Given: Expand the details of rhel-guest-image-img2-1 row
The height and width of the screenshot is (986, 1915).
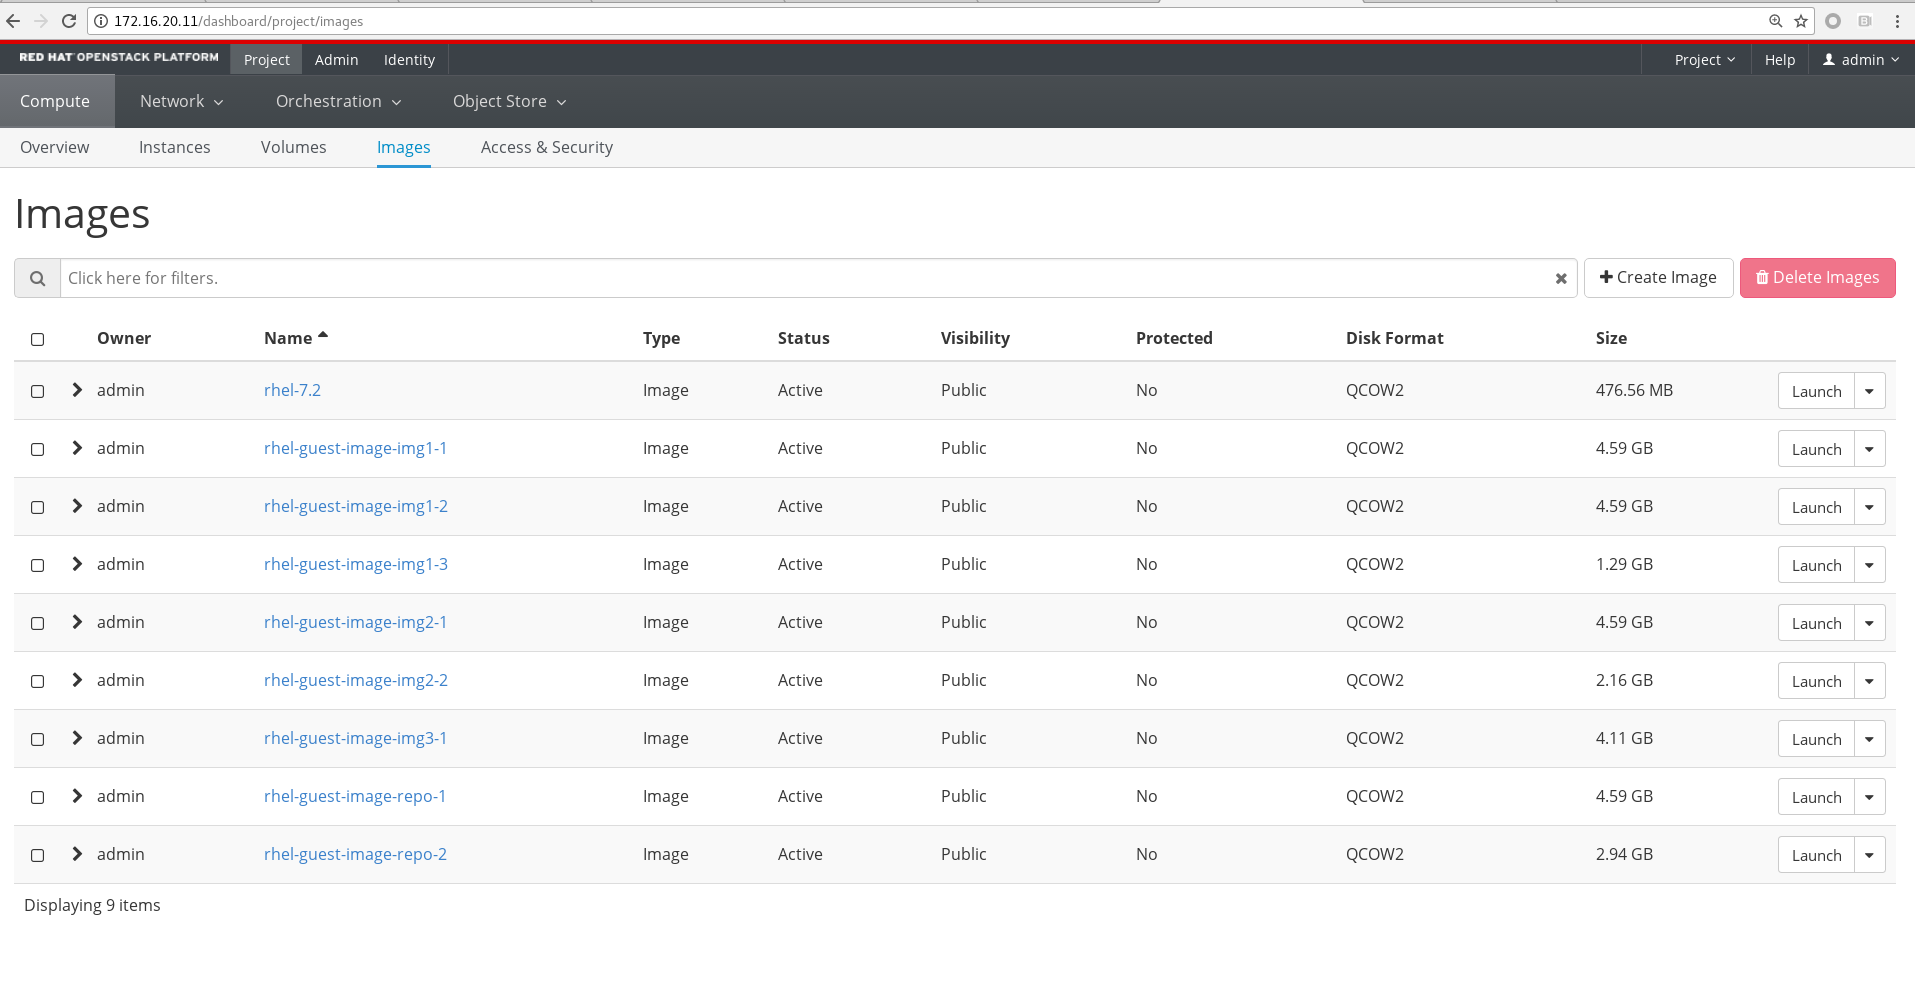Looking at the screenshot, I should (x=77, y=622).
